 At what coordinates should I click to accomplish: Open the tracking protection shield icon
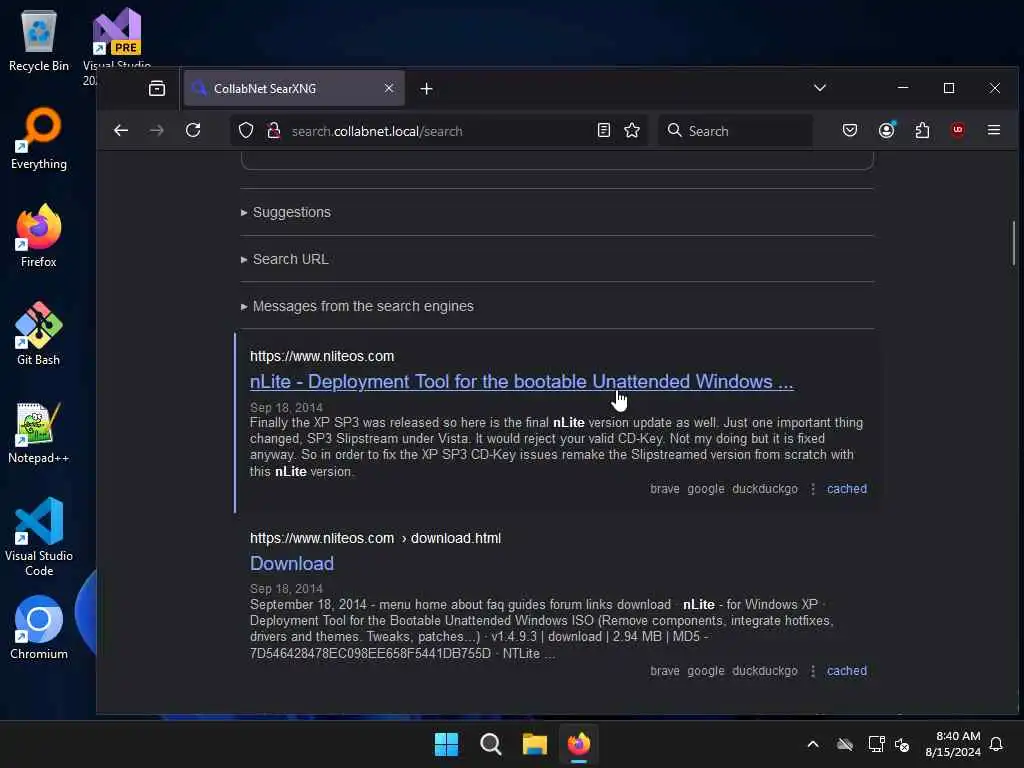(x=246, y=131)
